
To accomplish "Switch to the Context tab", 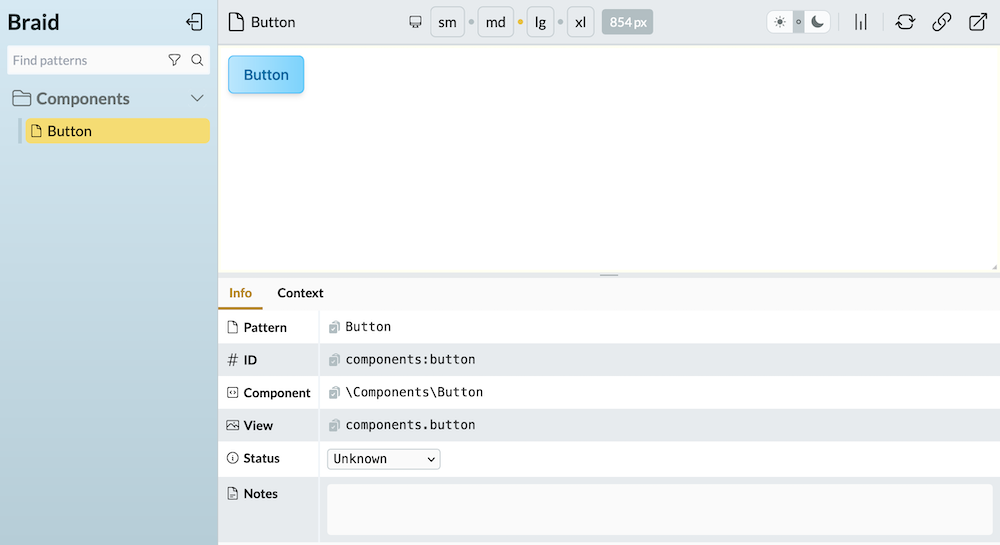I will click(x=300, y=293).
